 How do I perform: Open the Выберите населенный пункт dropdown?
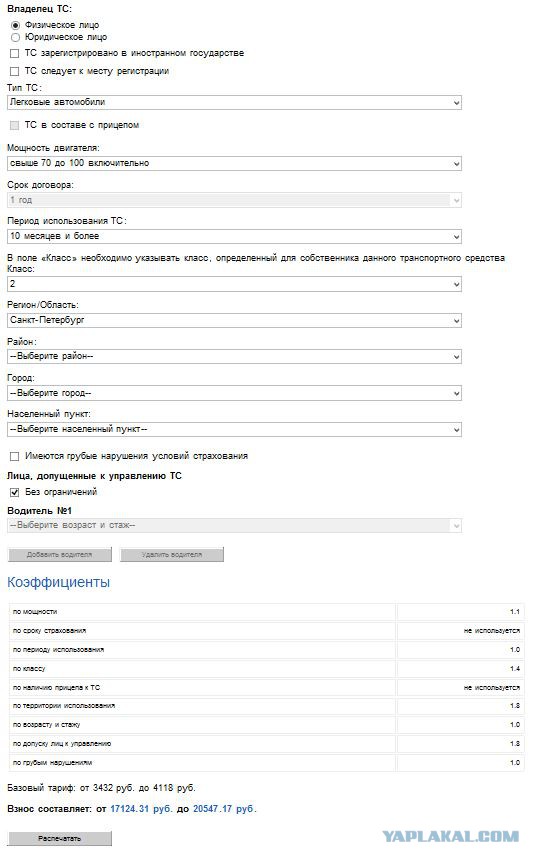234,429
